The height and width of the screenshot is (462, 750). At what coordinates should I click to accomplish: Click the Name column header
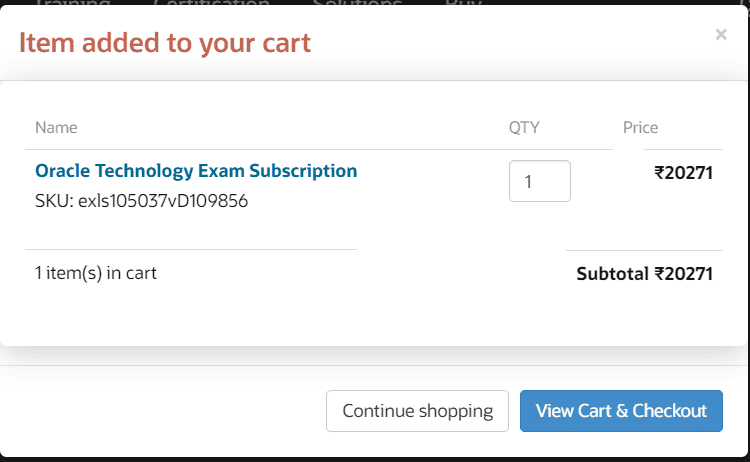[x=56, y=127]
